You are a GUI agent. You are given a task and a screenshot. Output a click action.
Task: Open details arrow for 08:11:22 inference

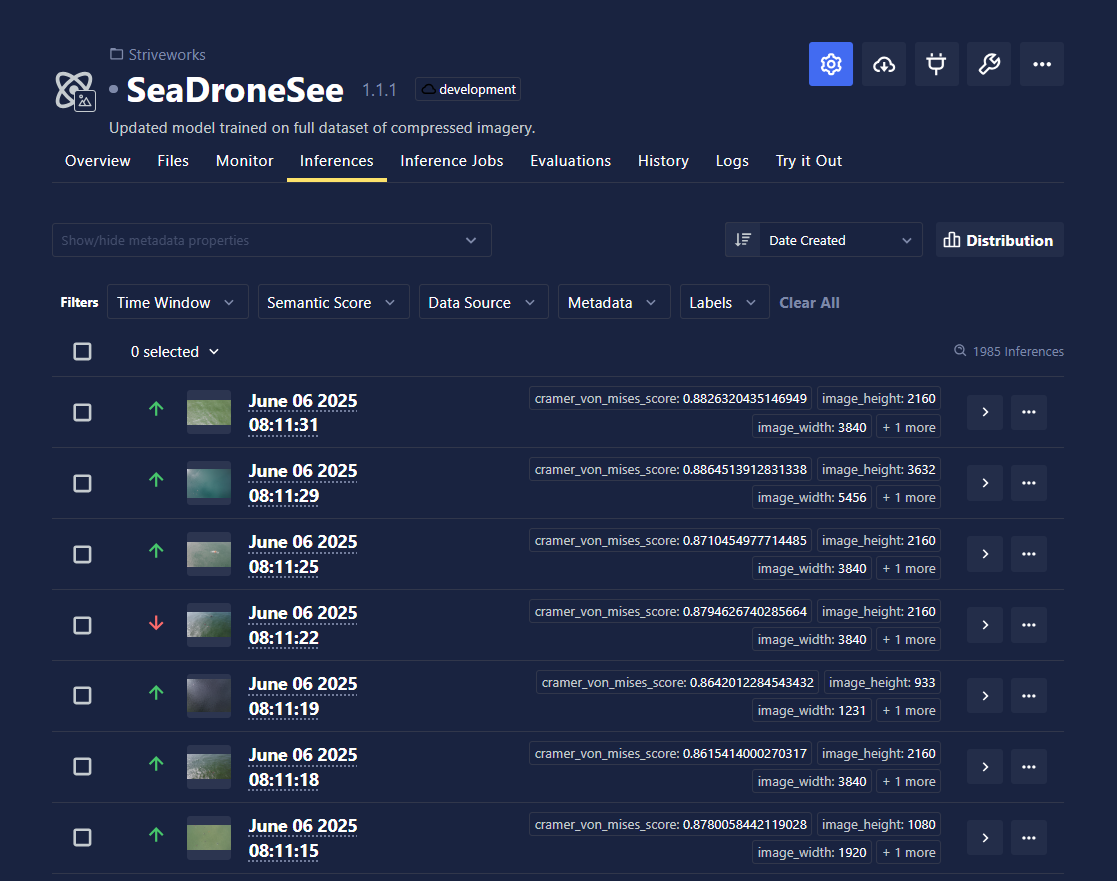(984, 625)
